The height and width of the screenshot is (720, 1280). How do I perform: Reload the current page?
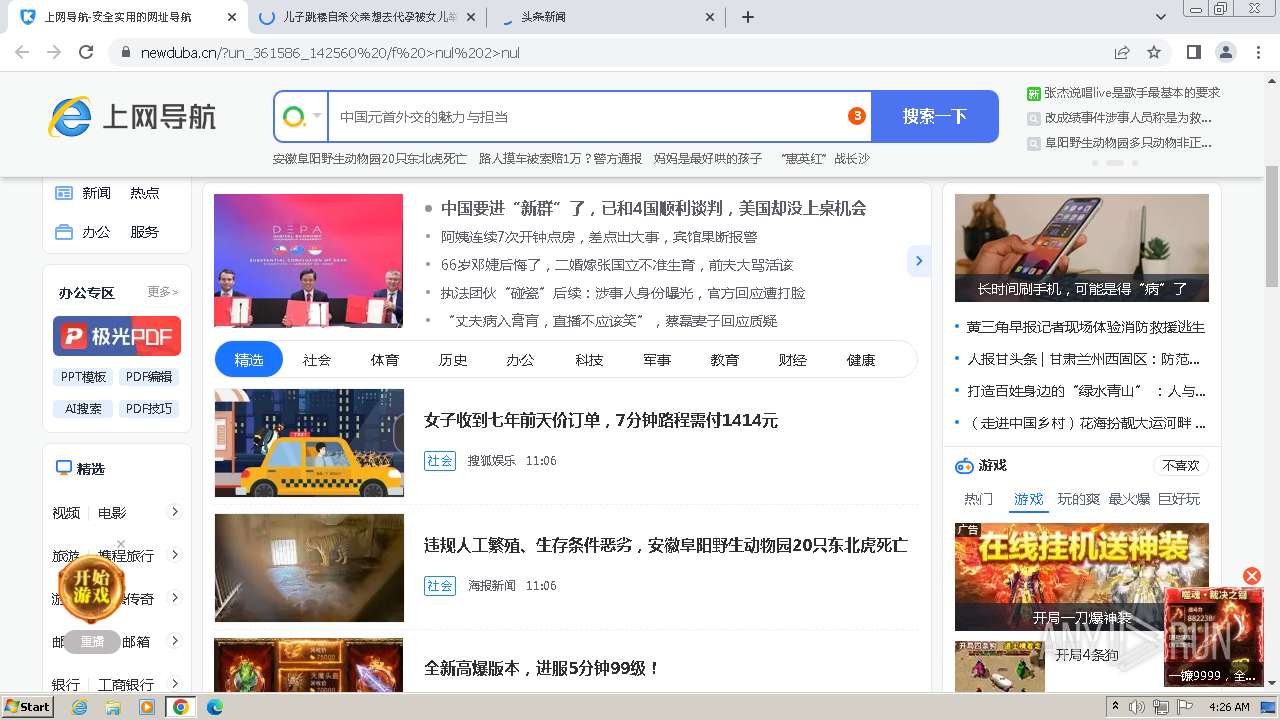86,52
